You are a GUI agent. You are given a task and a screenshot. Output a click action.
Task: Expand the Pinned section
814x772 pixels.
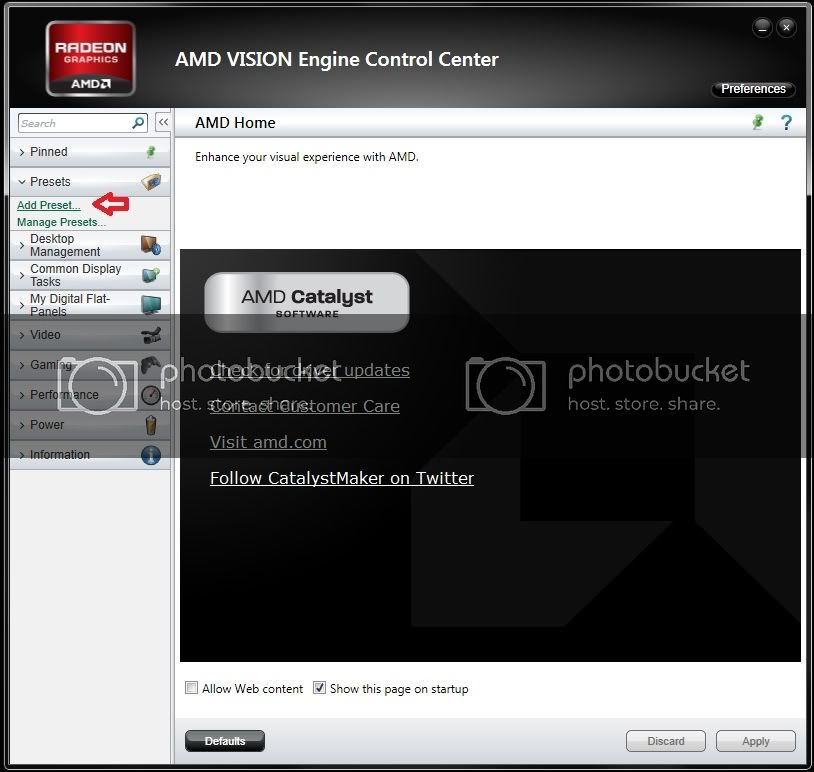click(x=21, y=152)
